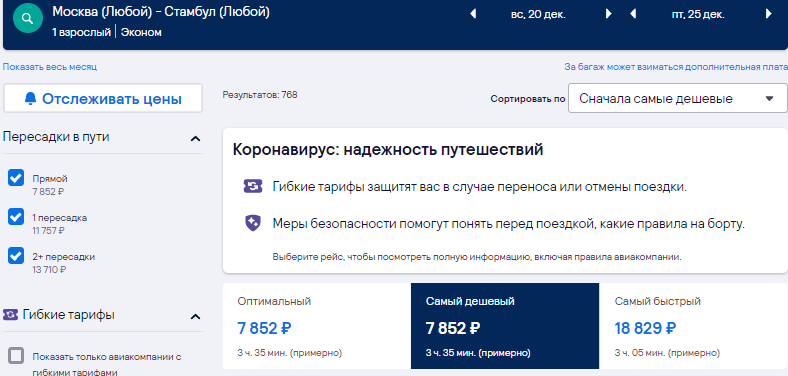Uncheck the Прямой flights checkbox
788x376 pixels.
pos(16,178)
